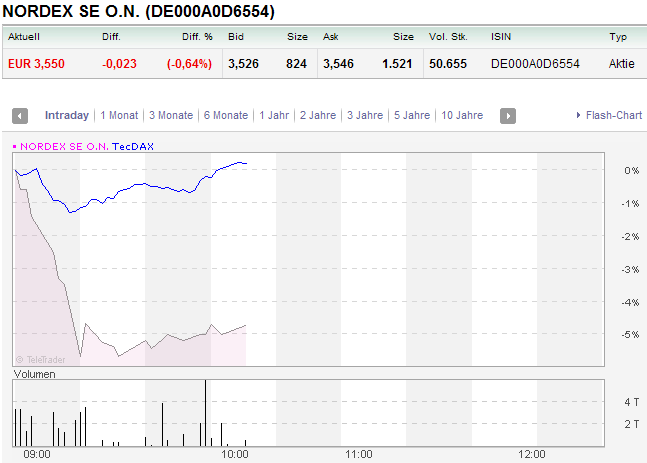Open the Flash-Chart link
Viewport: 647px width, 463px height.
[614, 115]
